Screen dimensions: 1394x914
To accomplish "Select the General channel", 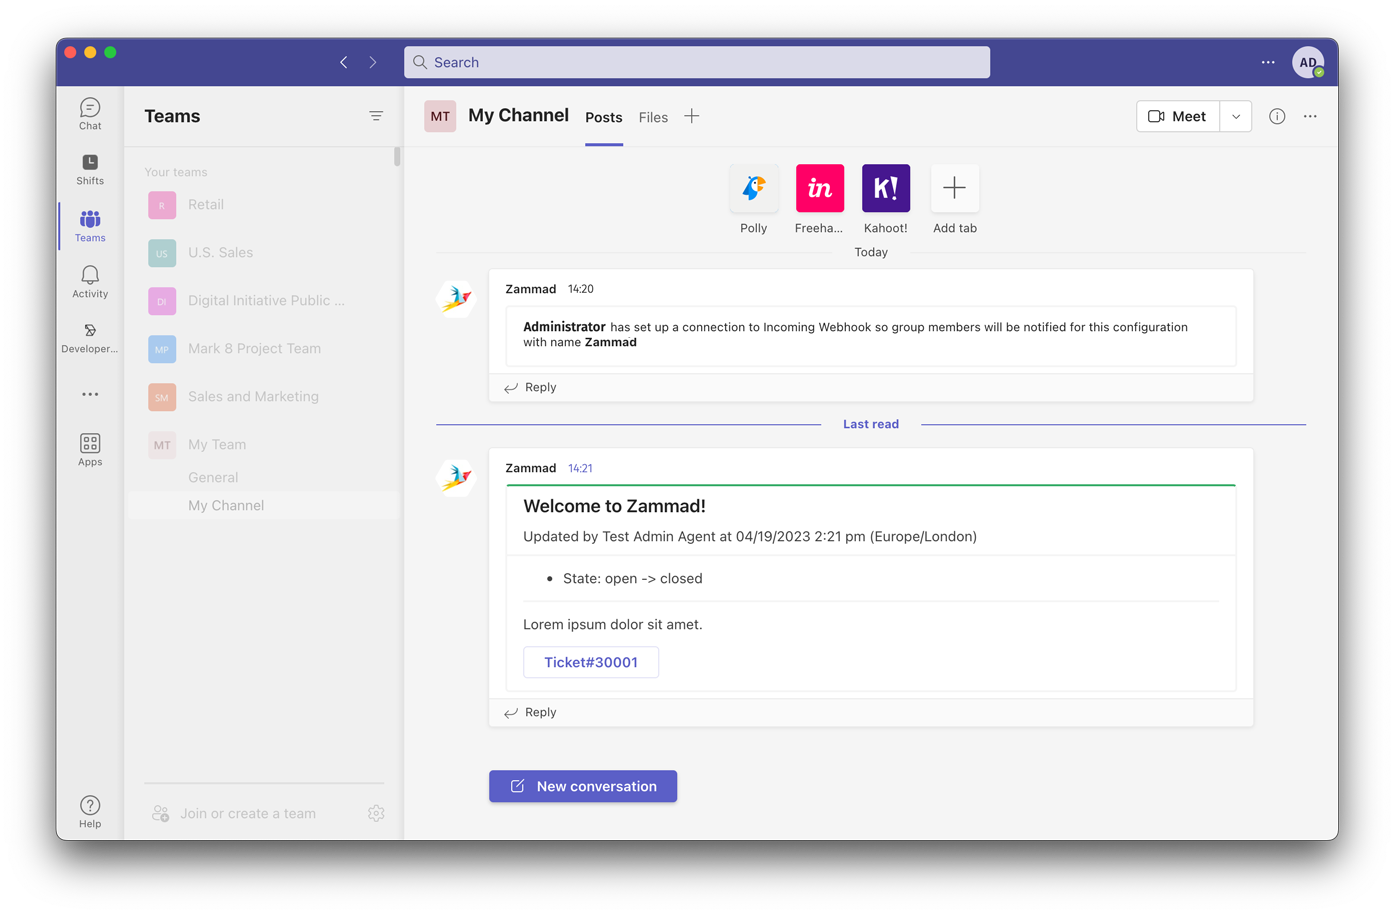I will pyautogui.click(x=263, y=477).
